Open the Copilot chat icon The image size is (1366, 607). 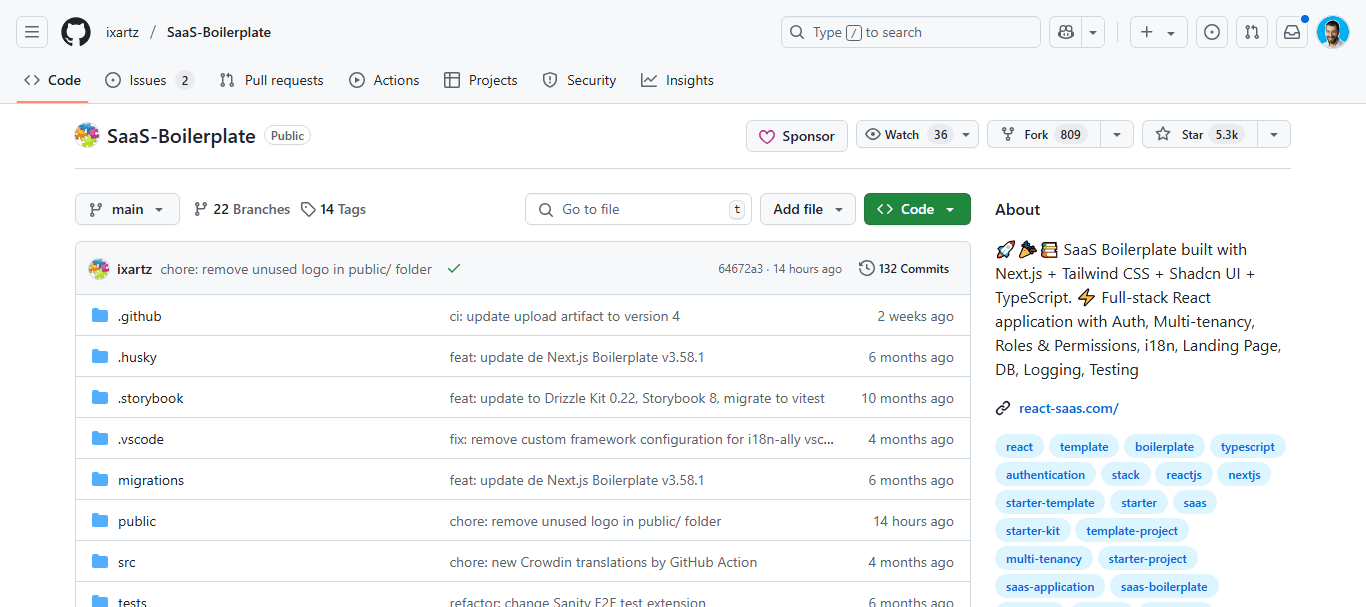pos(1066,32)
